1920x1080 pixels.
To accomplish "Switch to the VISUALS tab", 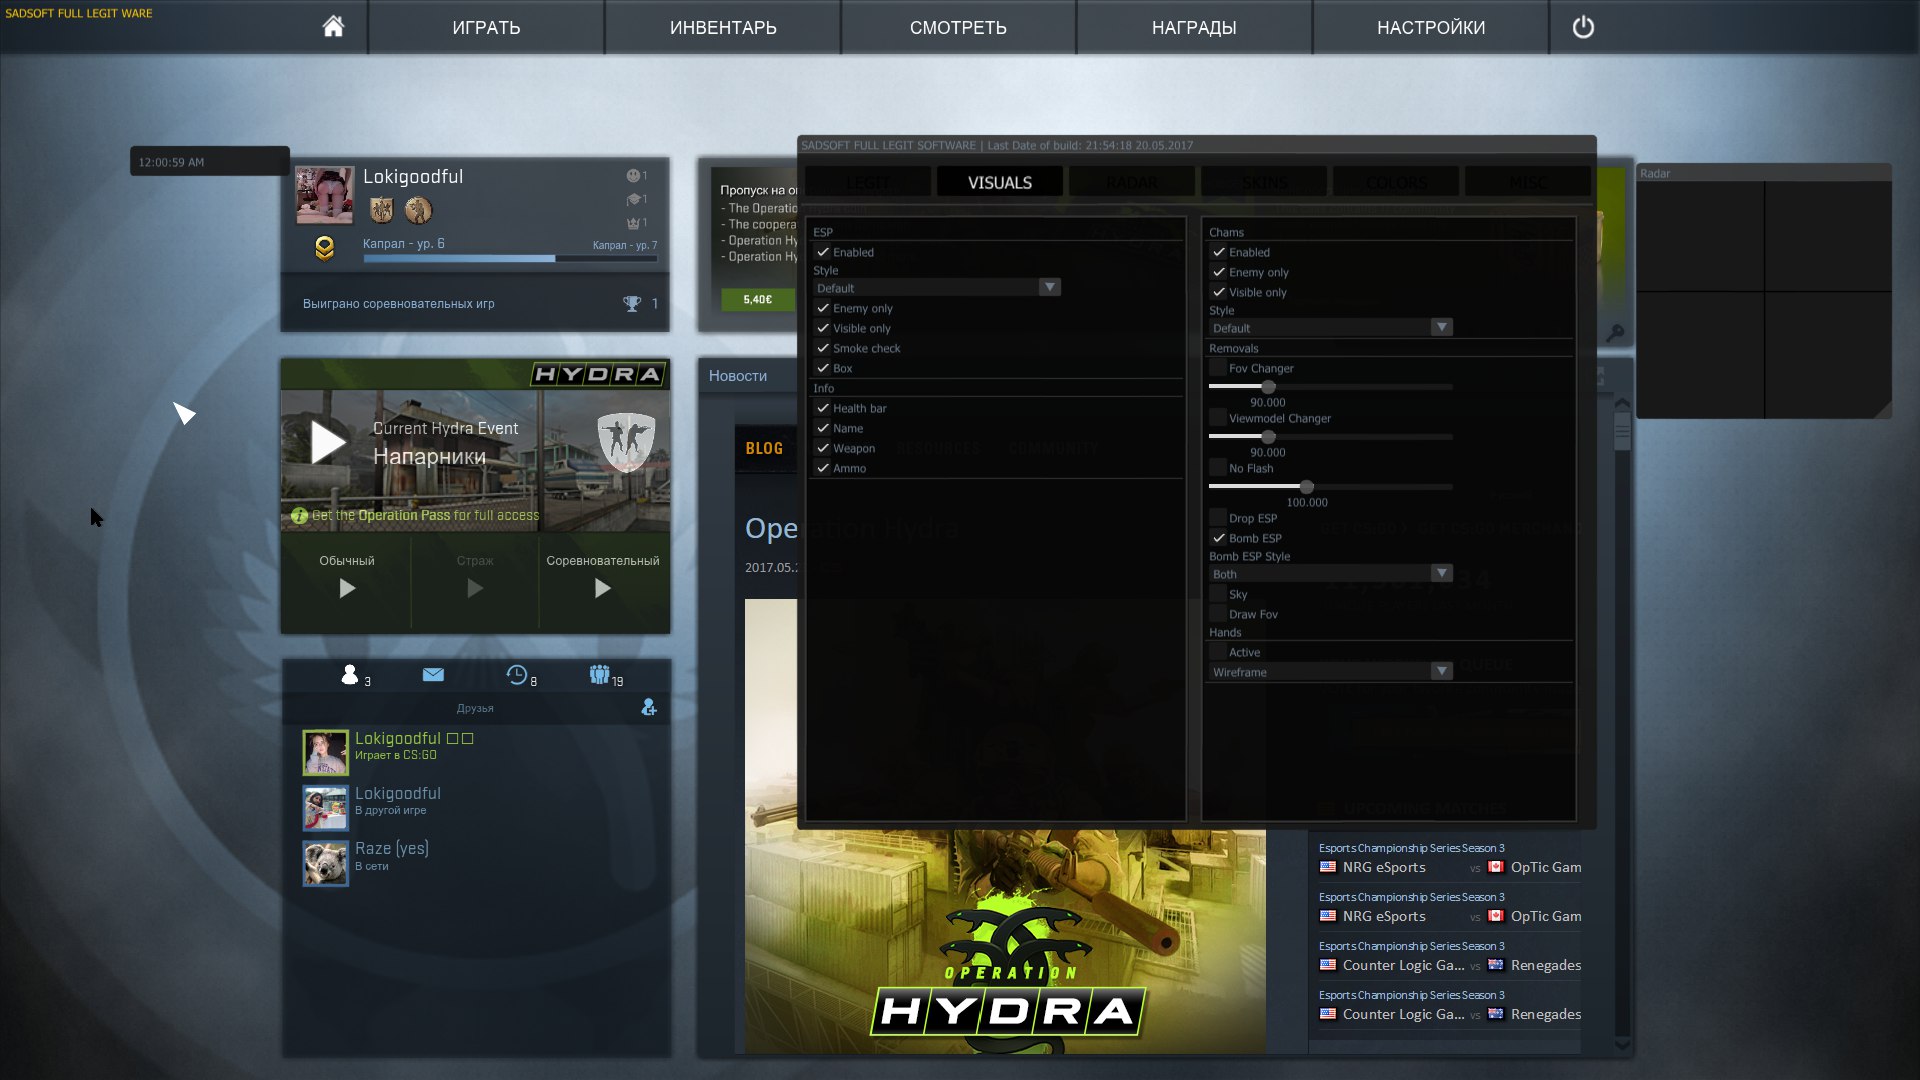I will point(999,183).
